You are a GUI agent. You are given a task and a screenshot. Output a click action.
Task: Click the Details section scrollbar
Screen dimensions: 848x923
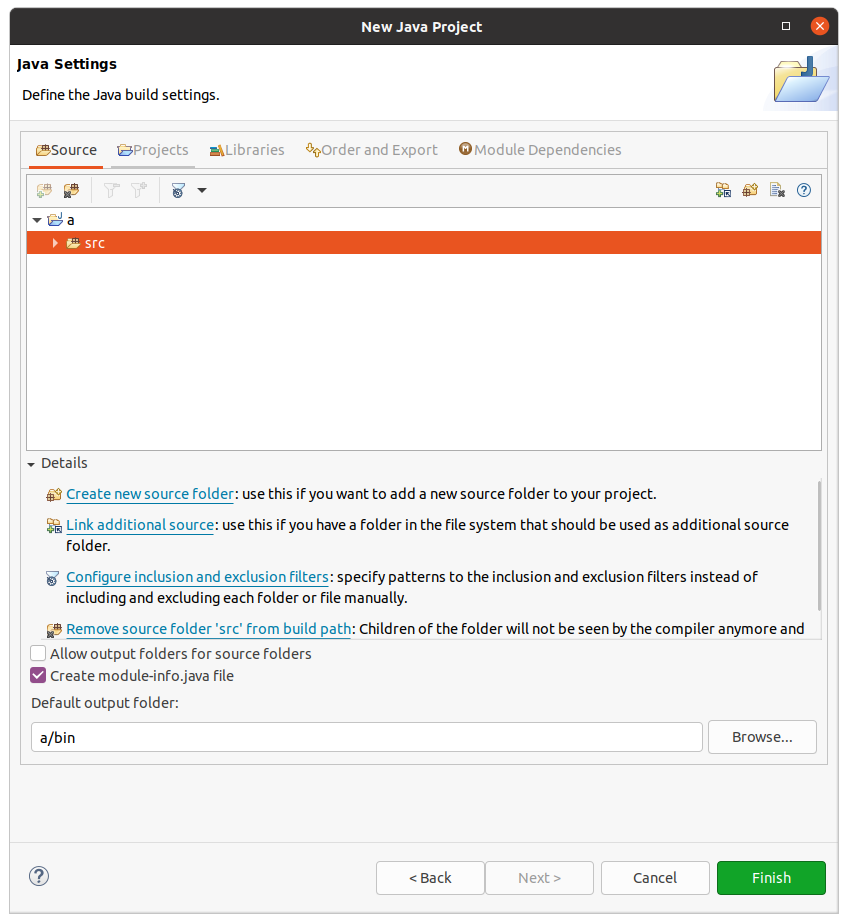(819, 545)
